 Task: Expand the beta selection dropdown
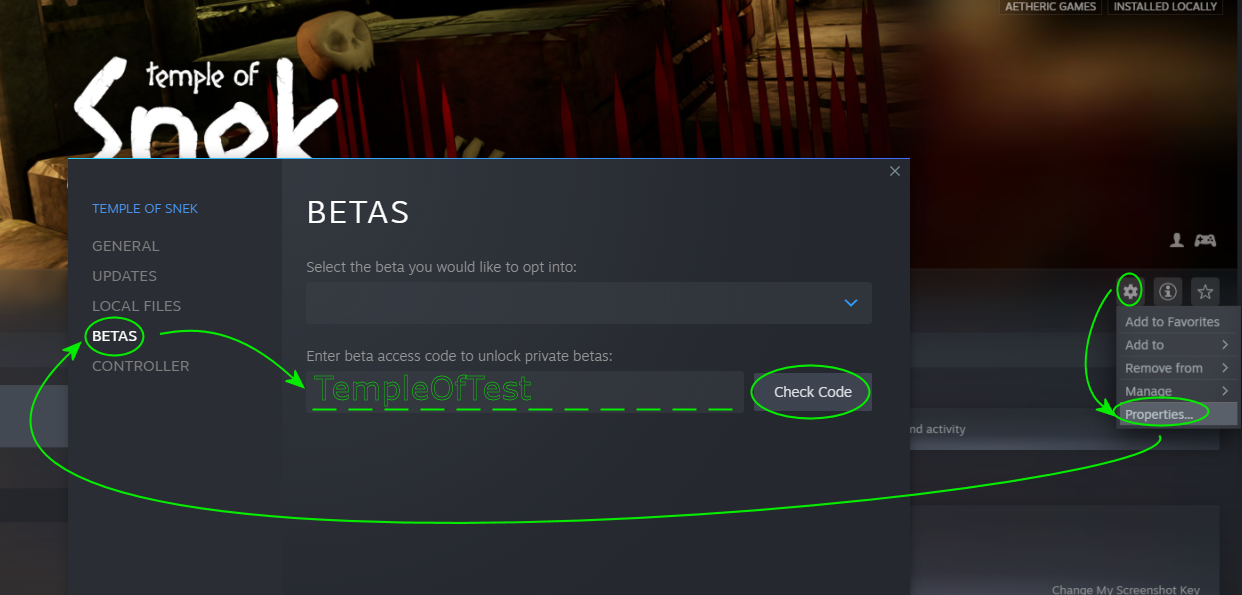(589, 303)
